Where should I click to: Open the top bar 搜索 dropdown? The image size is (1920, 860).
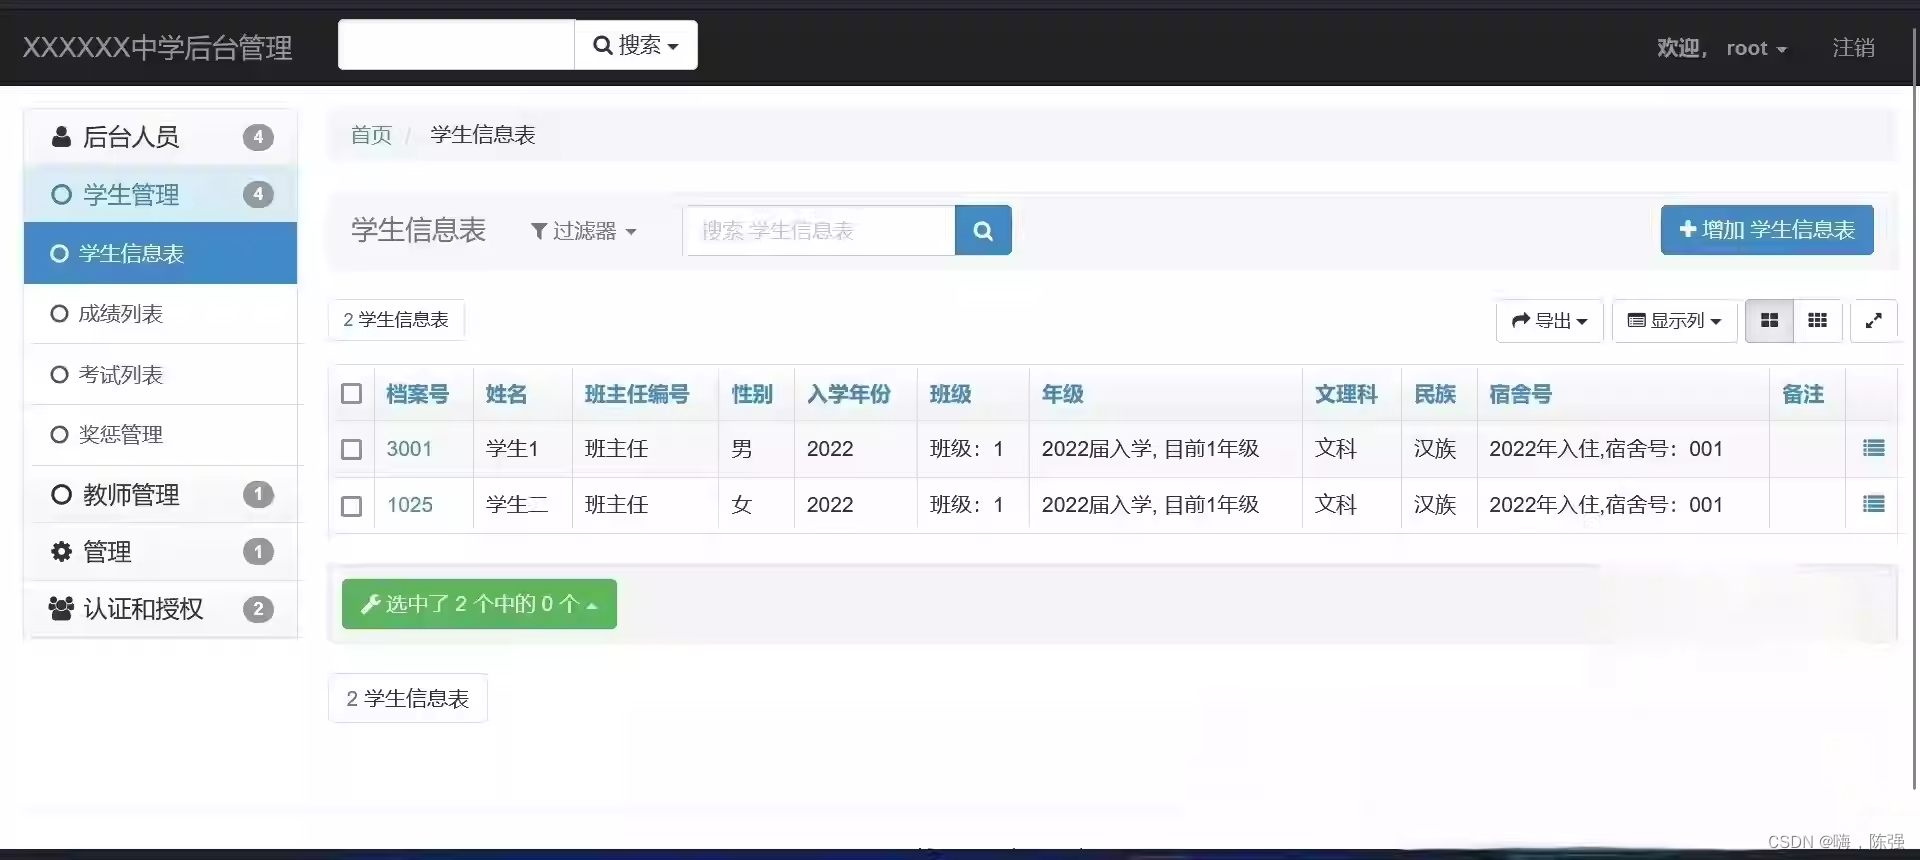(x=636, y=45)
